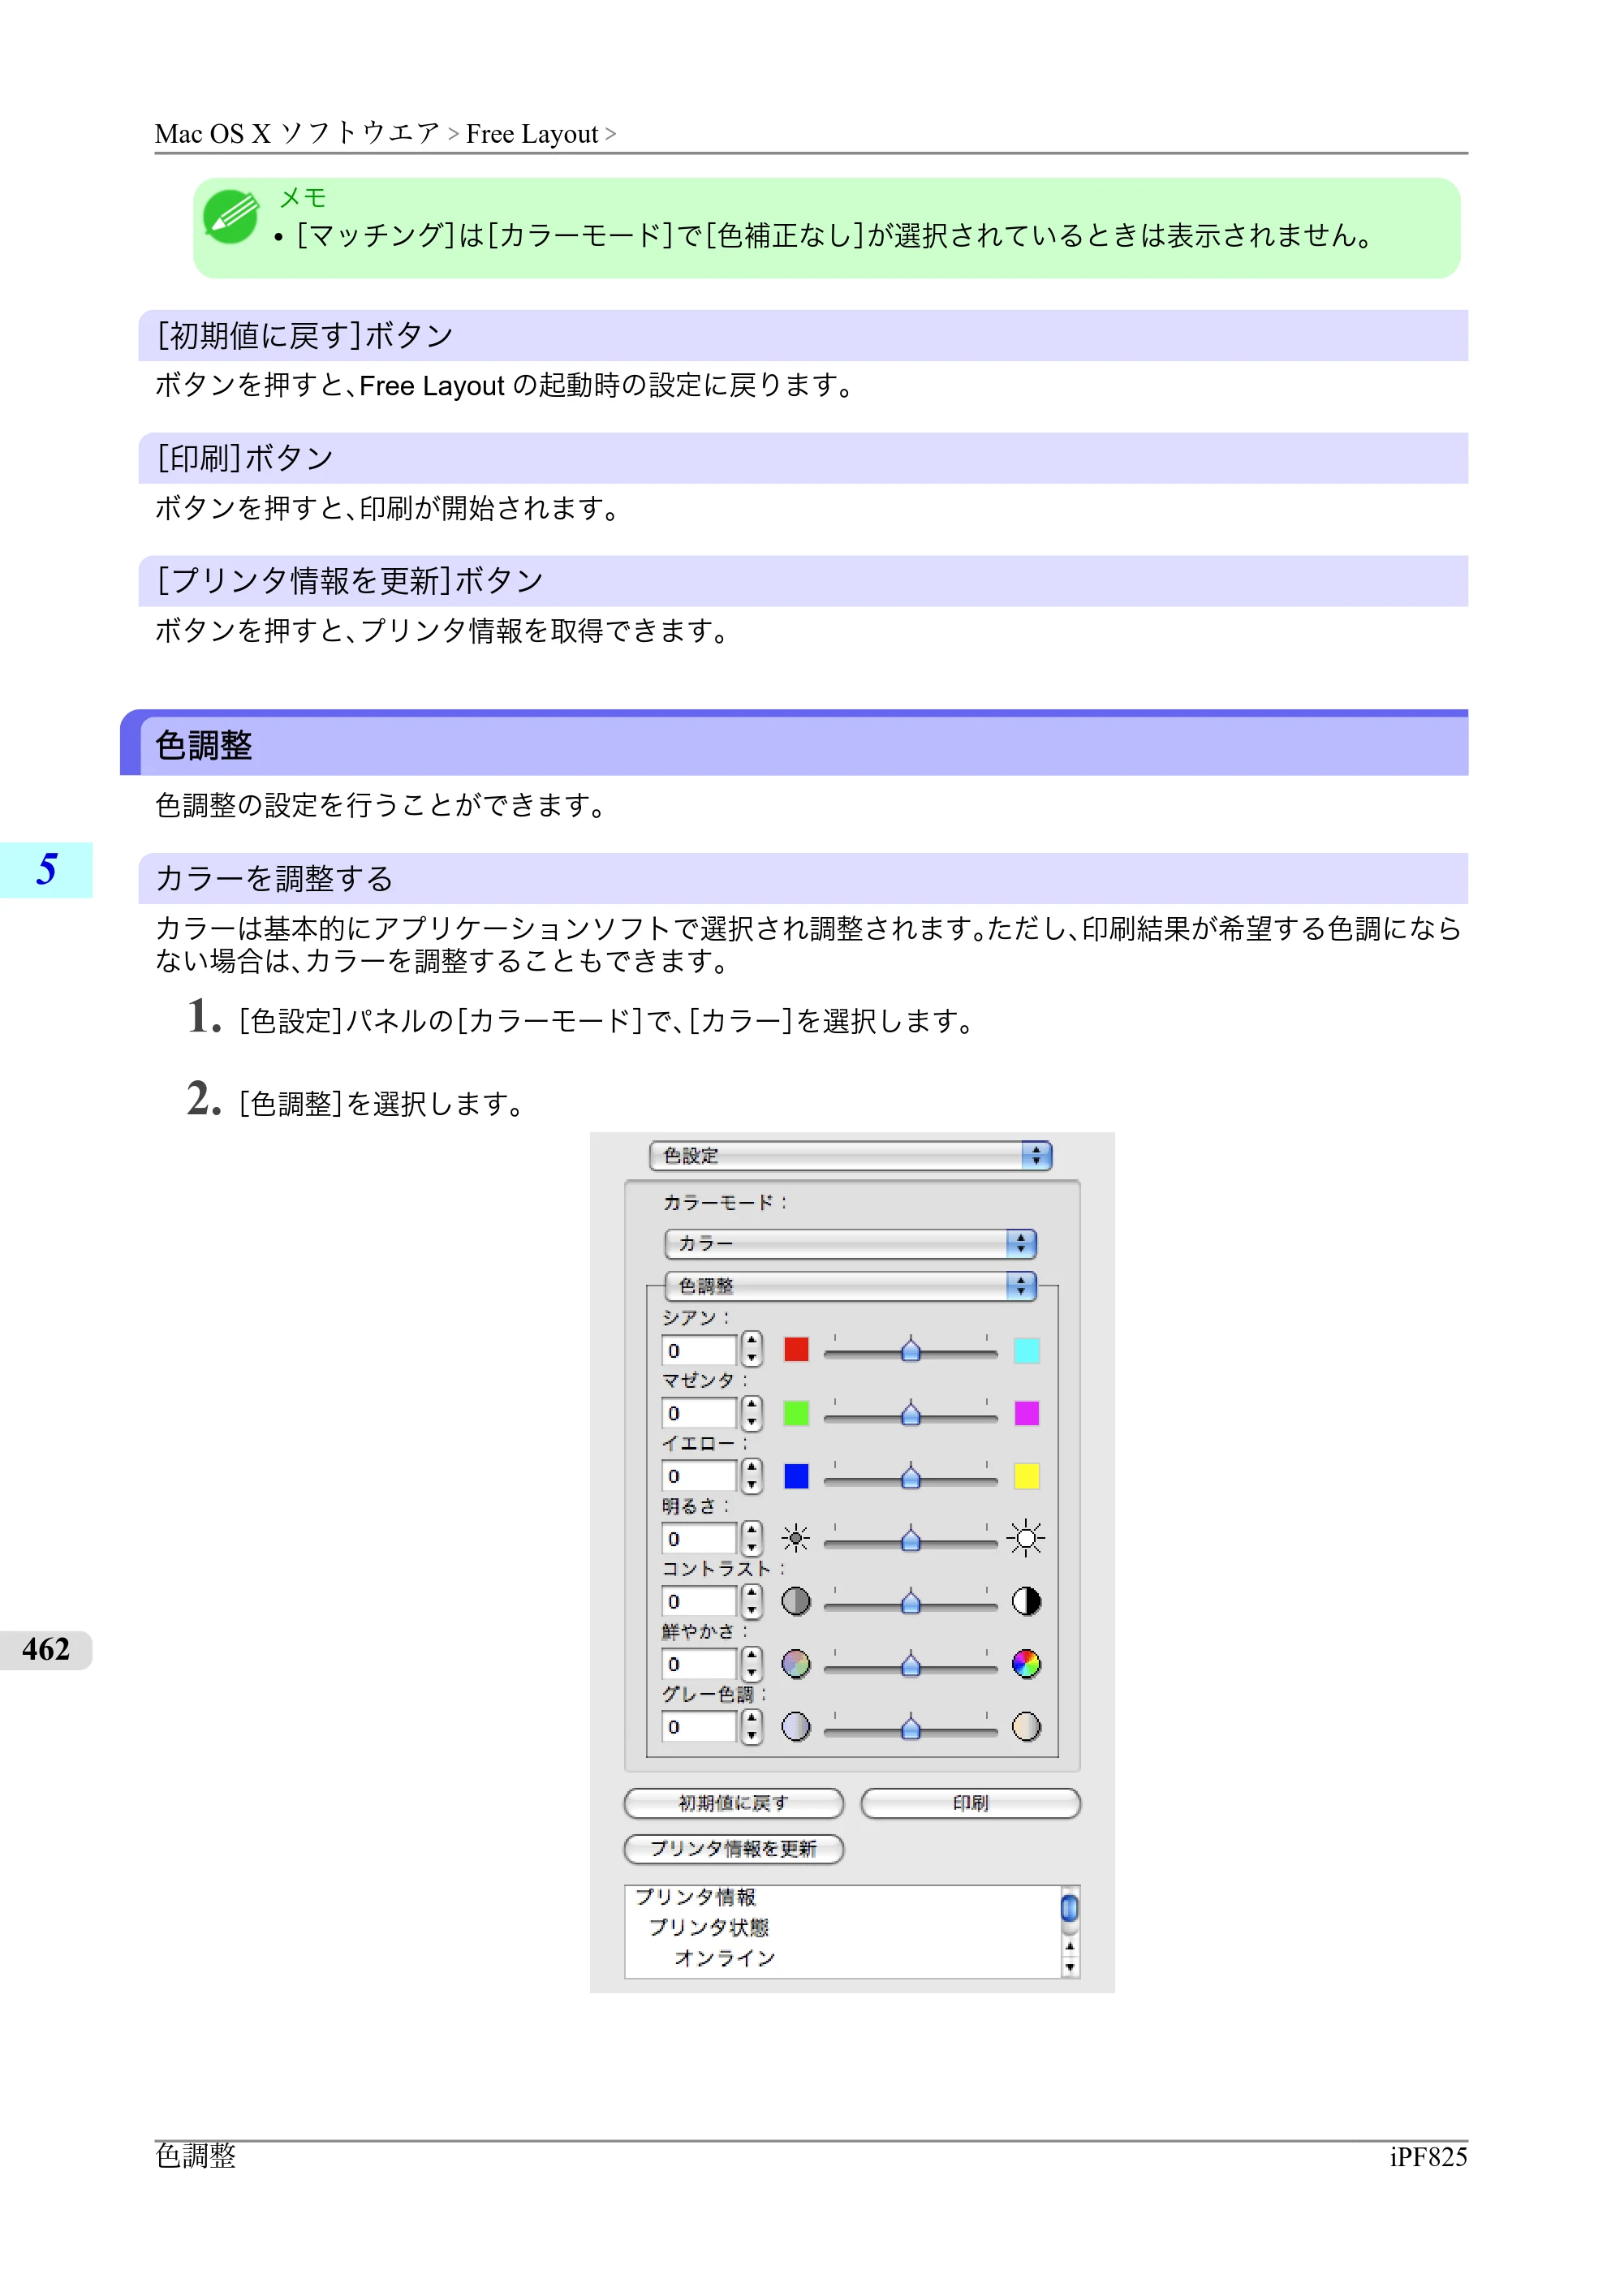Image resolution: width=1624 pixels, height=2296 pixels.
Task: Click the シアン stepper arrows
Action: coord(752,1350)
